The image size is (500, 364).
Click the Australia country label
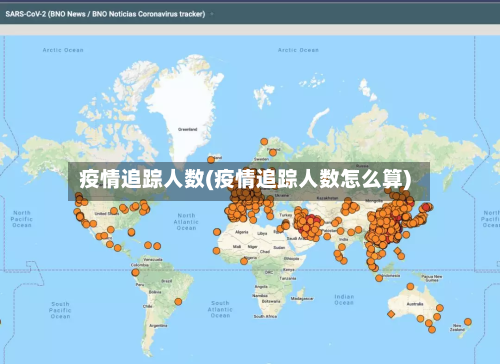pos(415,304)
